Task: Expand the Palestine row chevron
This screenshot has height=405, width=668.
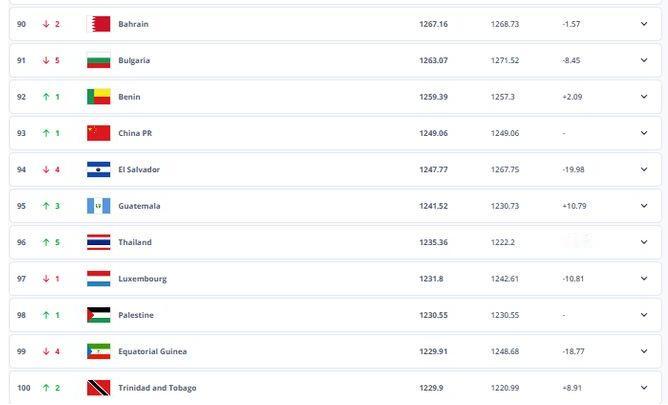Action: coord(644,315)
